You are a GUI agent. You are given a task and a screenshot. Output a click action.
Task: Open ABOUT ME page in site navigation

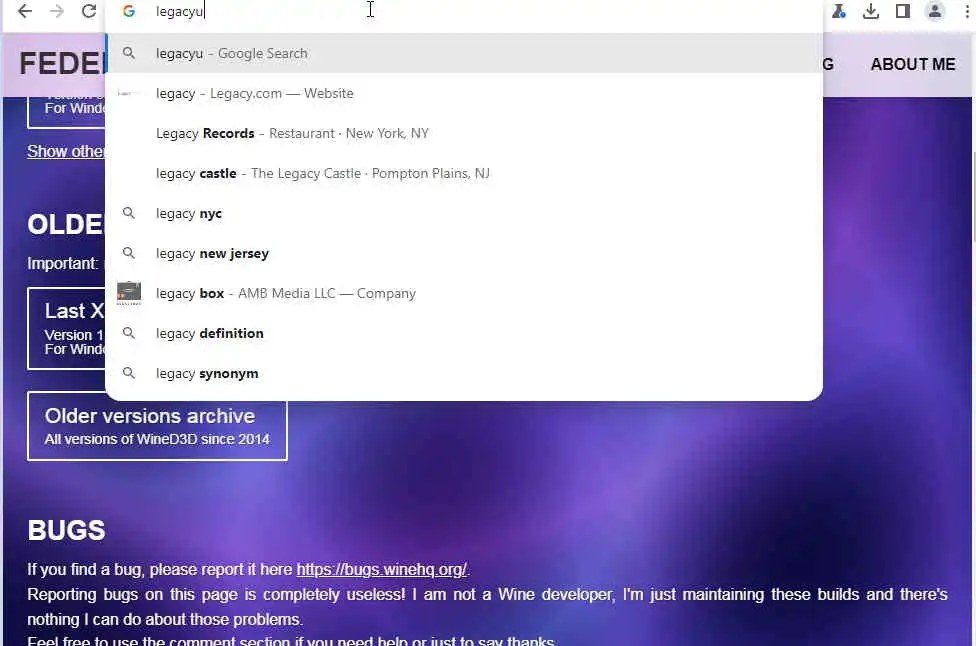pyautogui.click(x=913, y=64)
